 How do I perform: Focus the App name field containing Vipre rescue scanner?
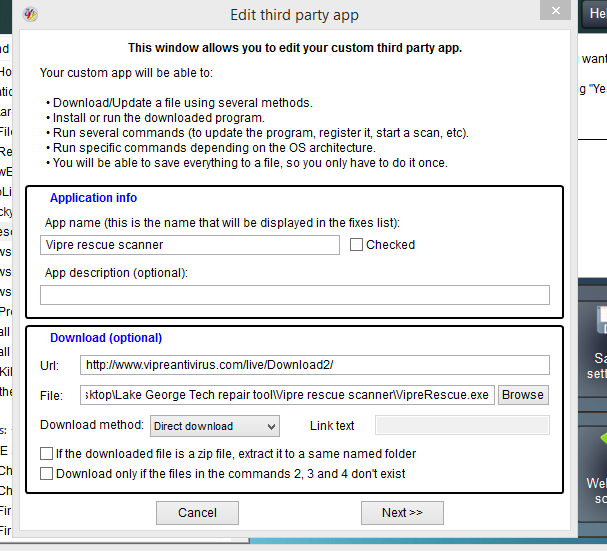coord(190,245)
